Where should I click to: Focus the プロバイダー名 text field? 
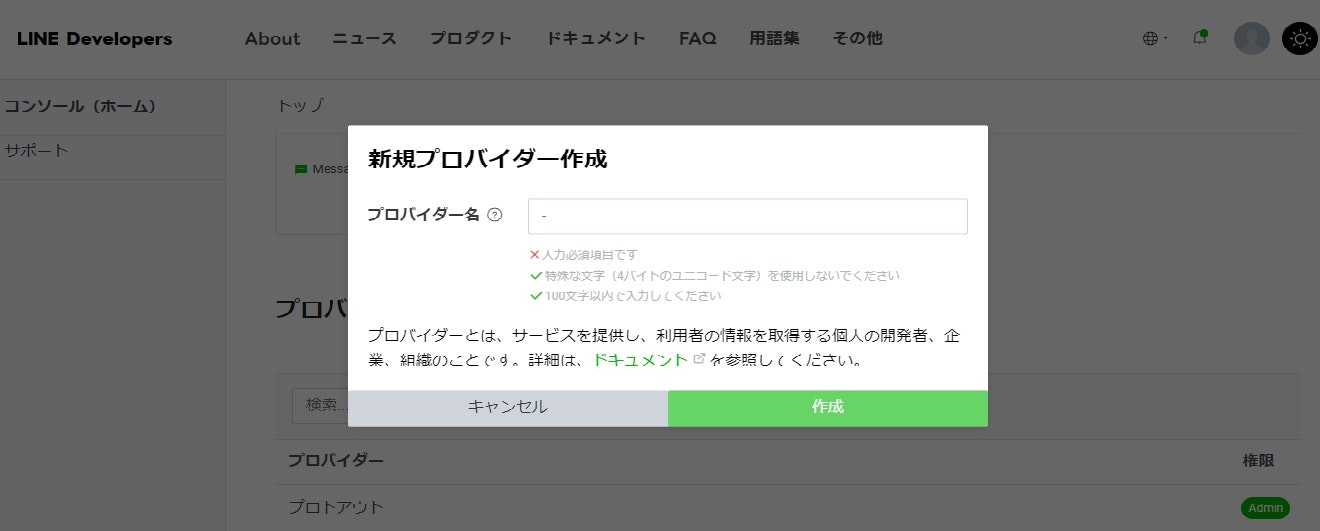(747, 216)
